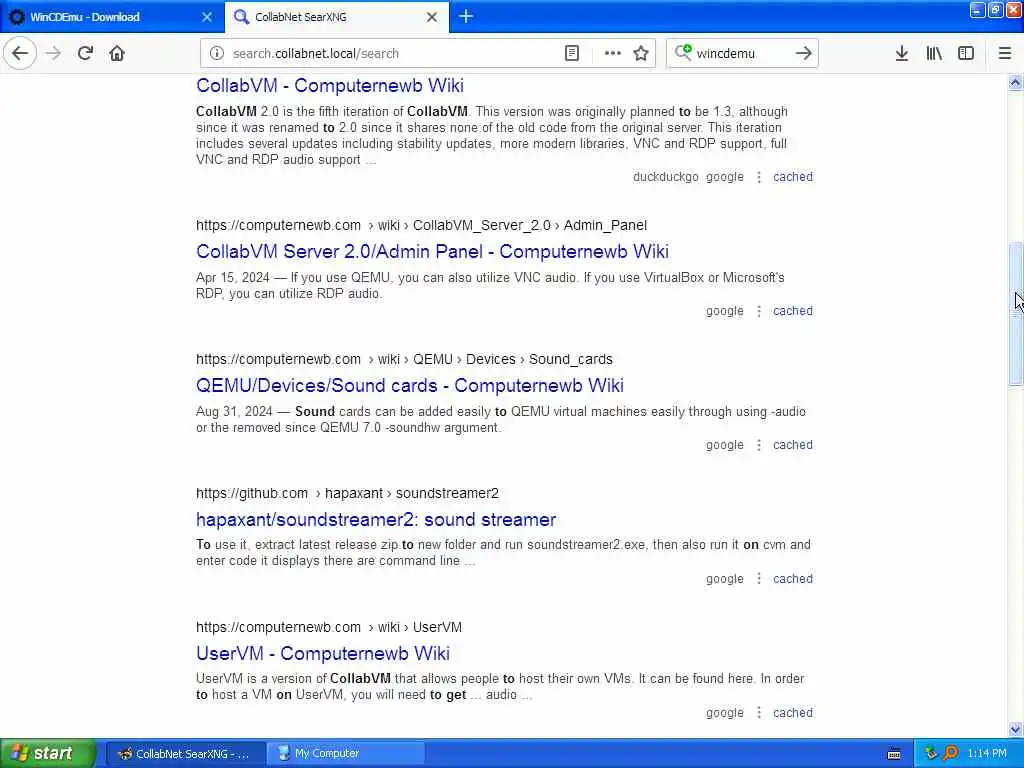This screenshot has height=768, width=1024.
Task: Click the github.com soundstreamer2 URL line
Action: tap(347, 493)
